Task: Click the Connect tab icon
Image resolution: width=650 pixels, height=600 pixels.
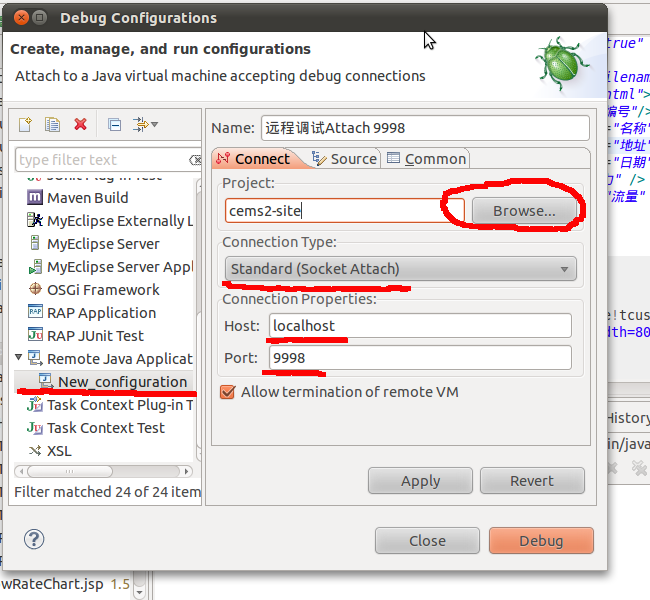Action: point(223,158)
